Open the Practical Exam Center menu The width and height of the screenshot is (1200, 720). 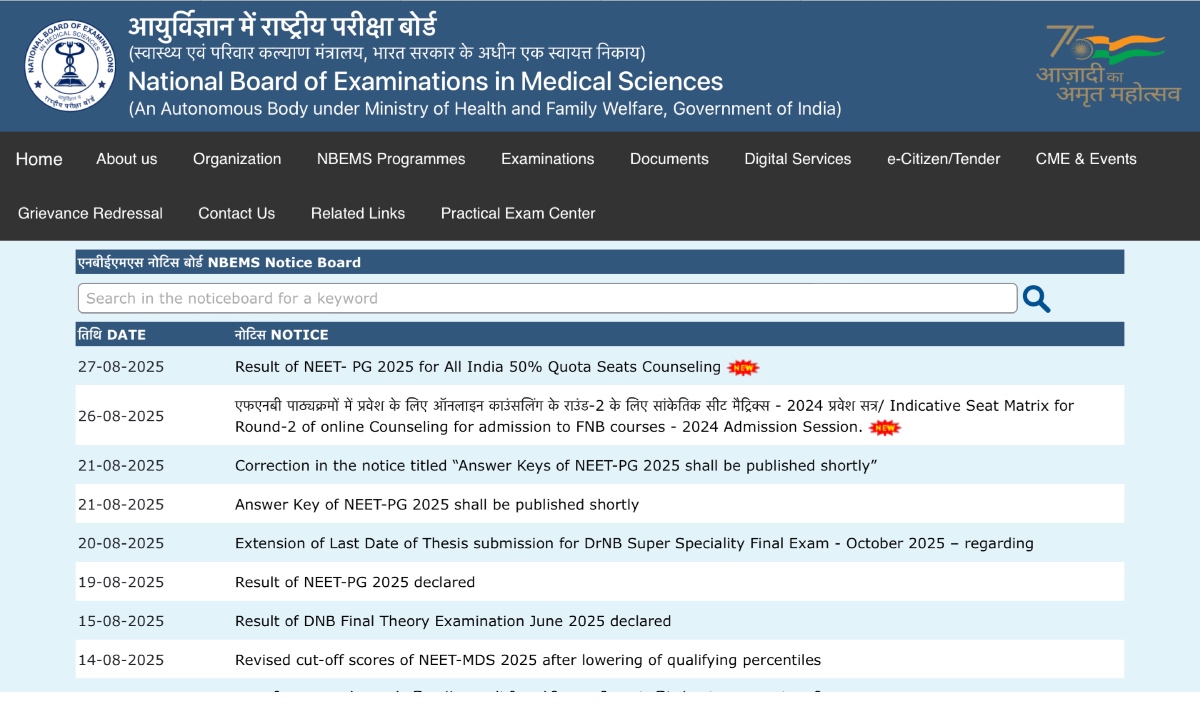[x=518, y=213]
